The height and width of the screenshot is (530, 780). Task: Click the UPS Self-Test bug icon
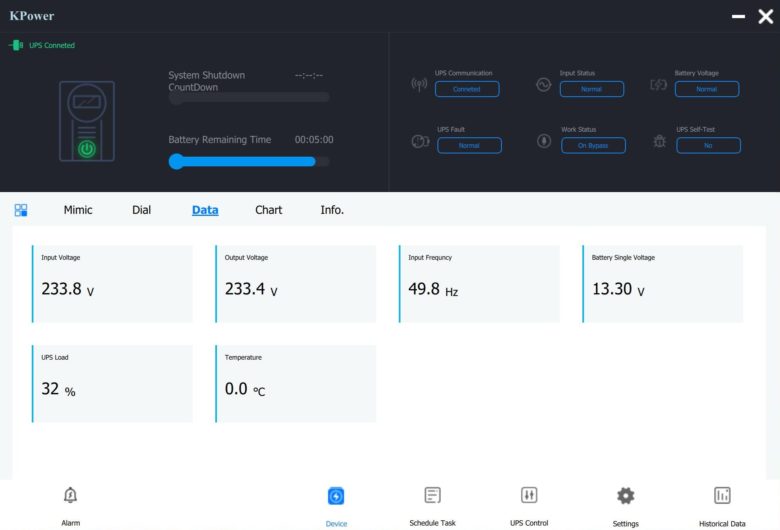click(x=659, y=141)
